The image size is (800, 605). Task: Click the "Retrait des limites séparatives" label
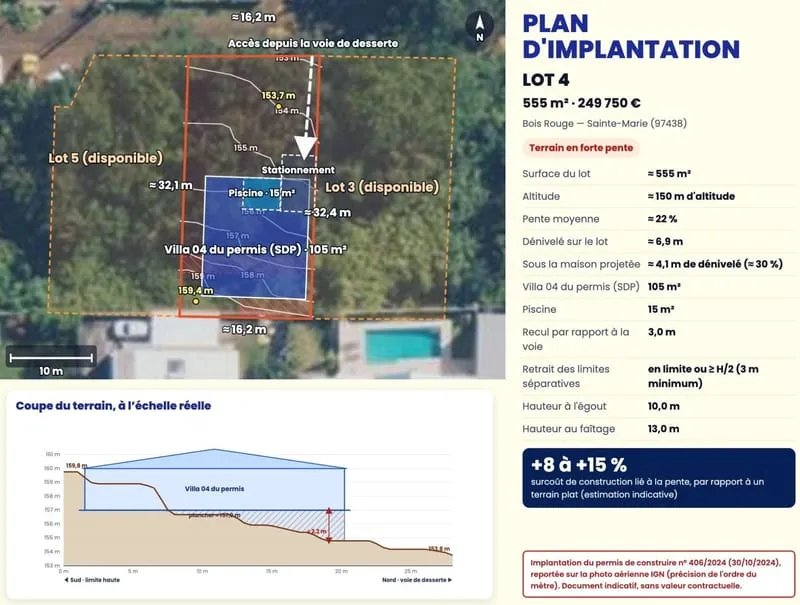pyautogui.click(x=566, y=376)
